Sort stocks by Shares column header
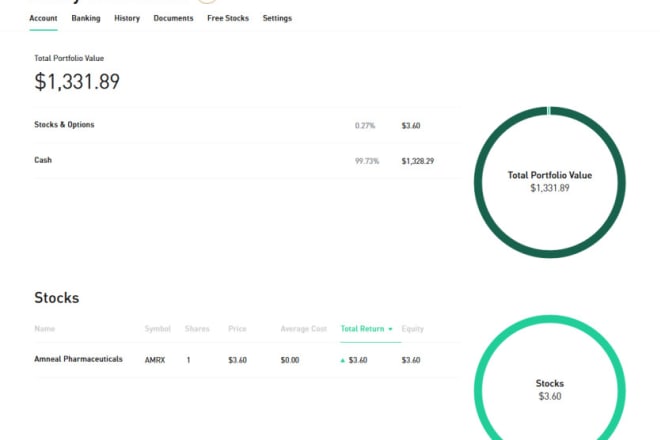Viewport: 660px width, 440px height. [x=197, y=328]
